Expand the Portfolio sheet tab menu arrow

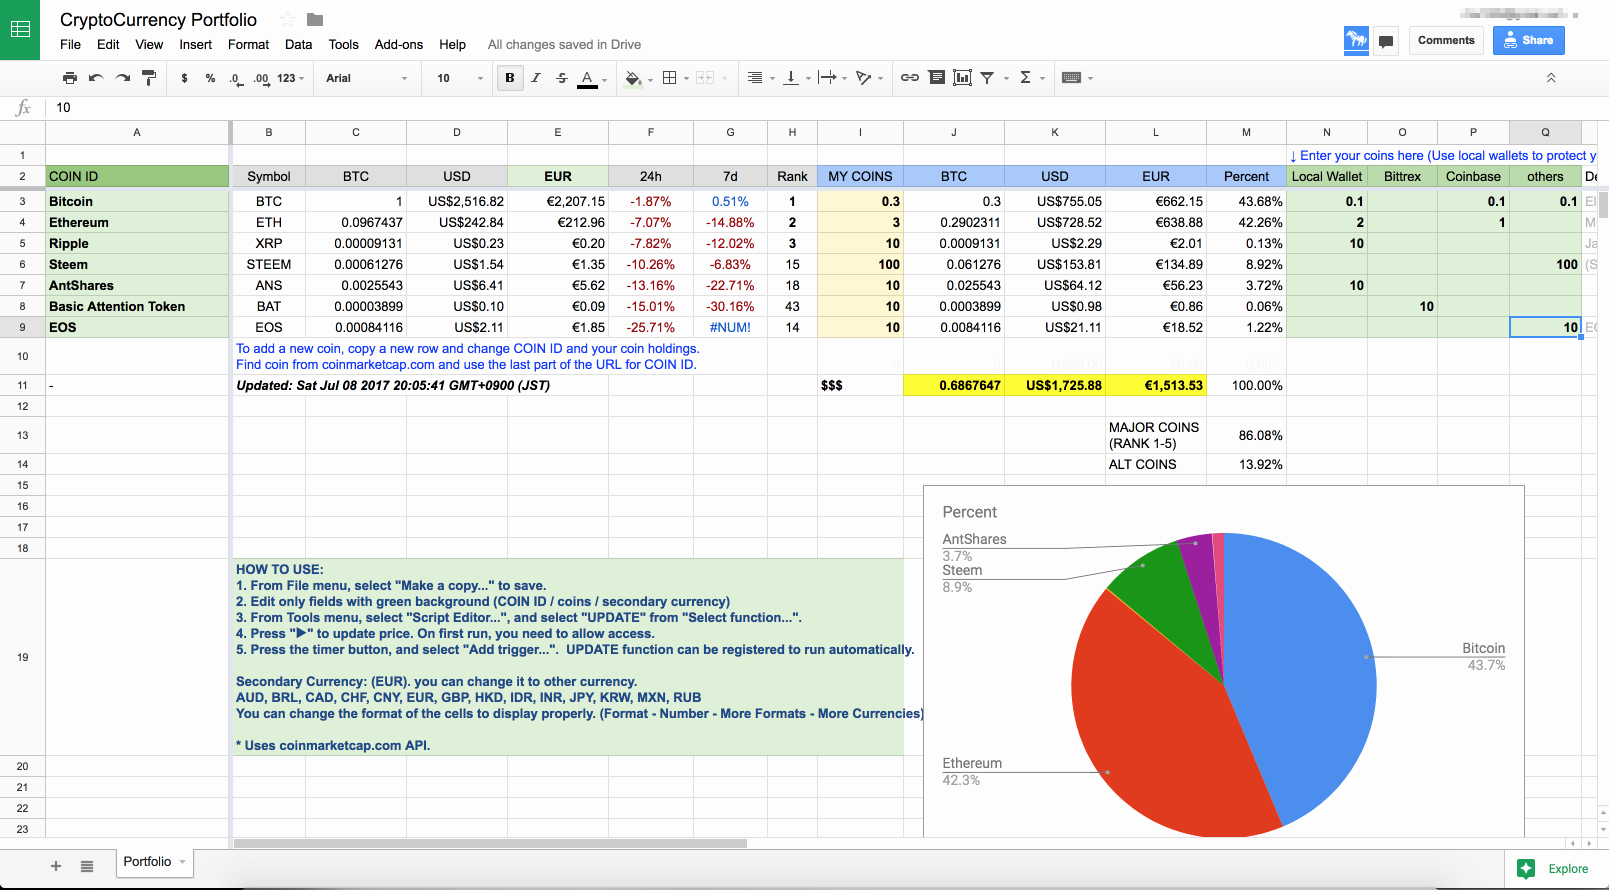tap(183, 862)
